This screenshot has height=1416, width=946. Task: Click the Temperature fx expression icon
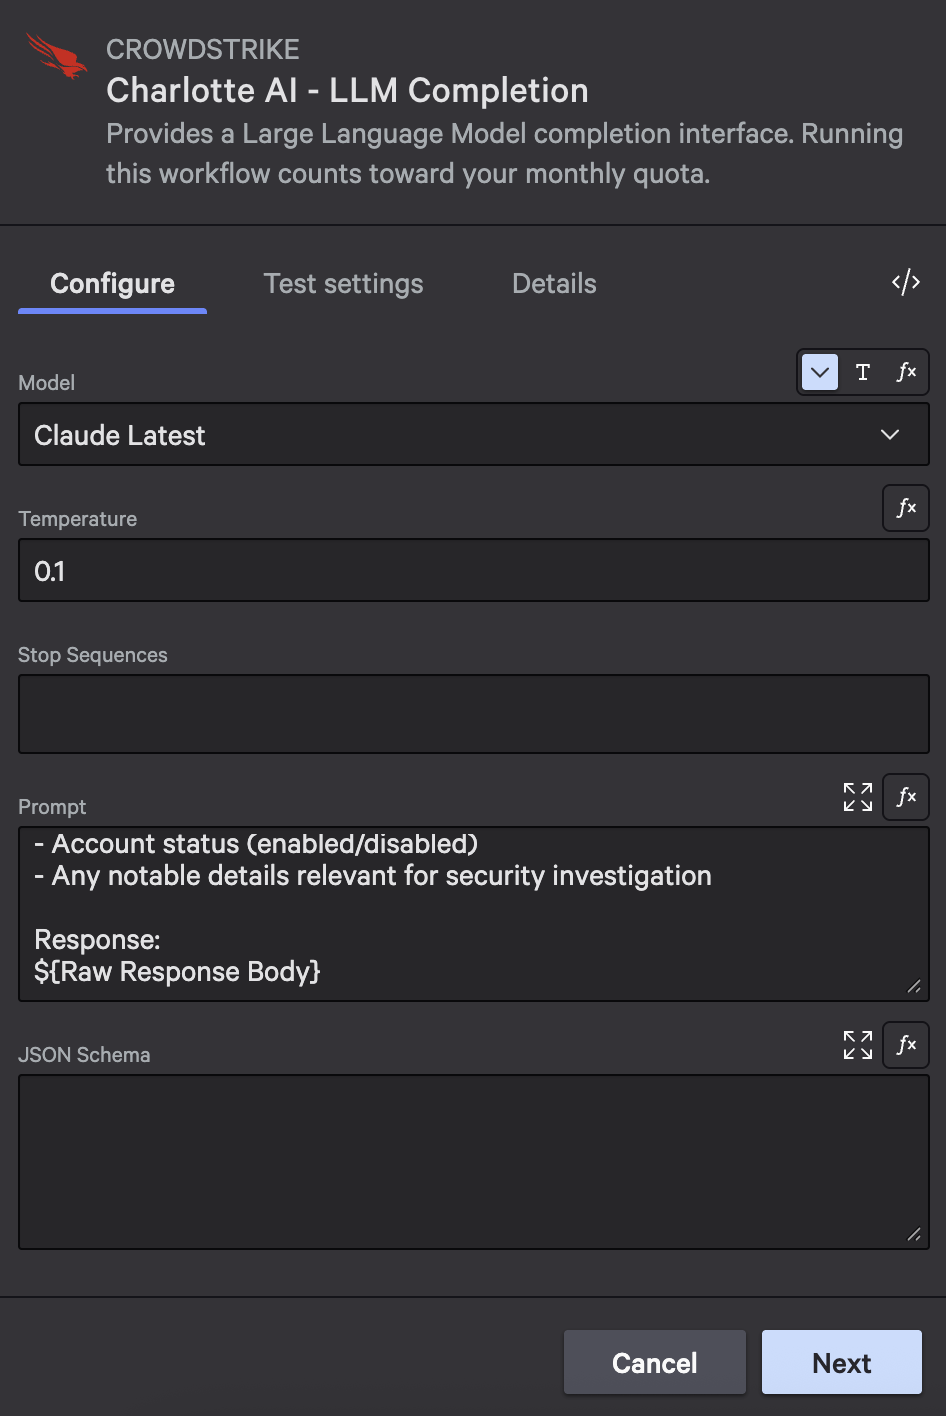tap(906, 508)
